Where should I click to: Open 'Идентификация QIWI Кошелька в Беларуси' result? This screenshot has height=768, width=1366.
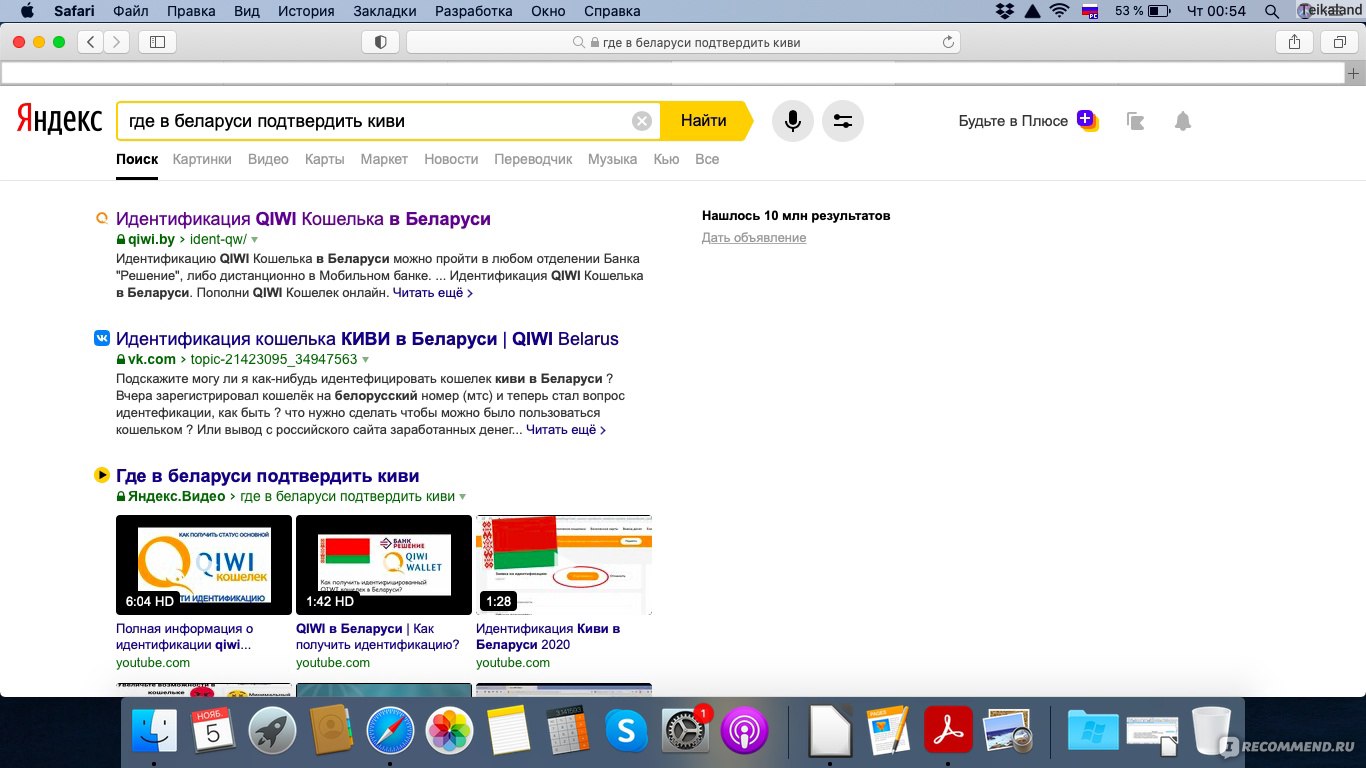(303, 219)
